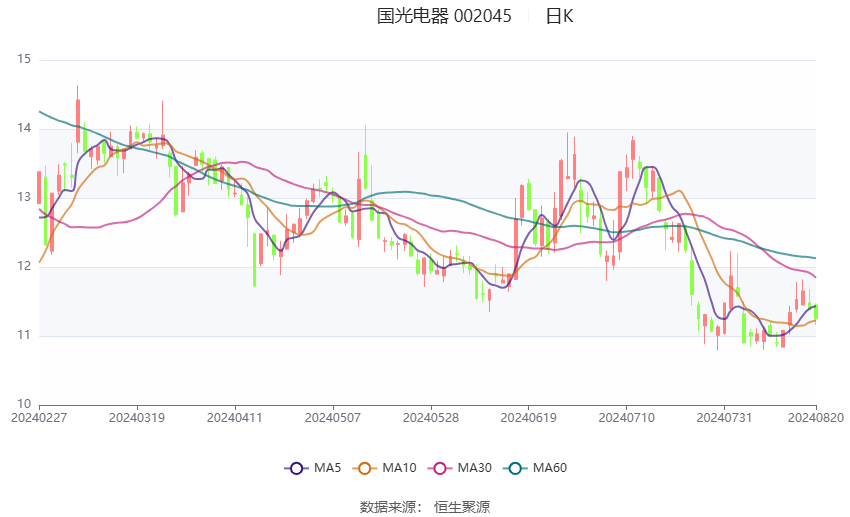Click the 13 price axis label
850x517 pixels.
(x=24, y=197)
